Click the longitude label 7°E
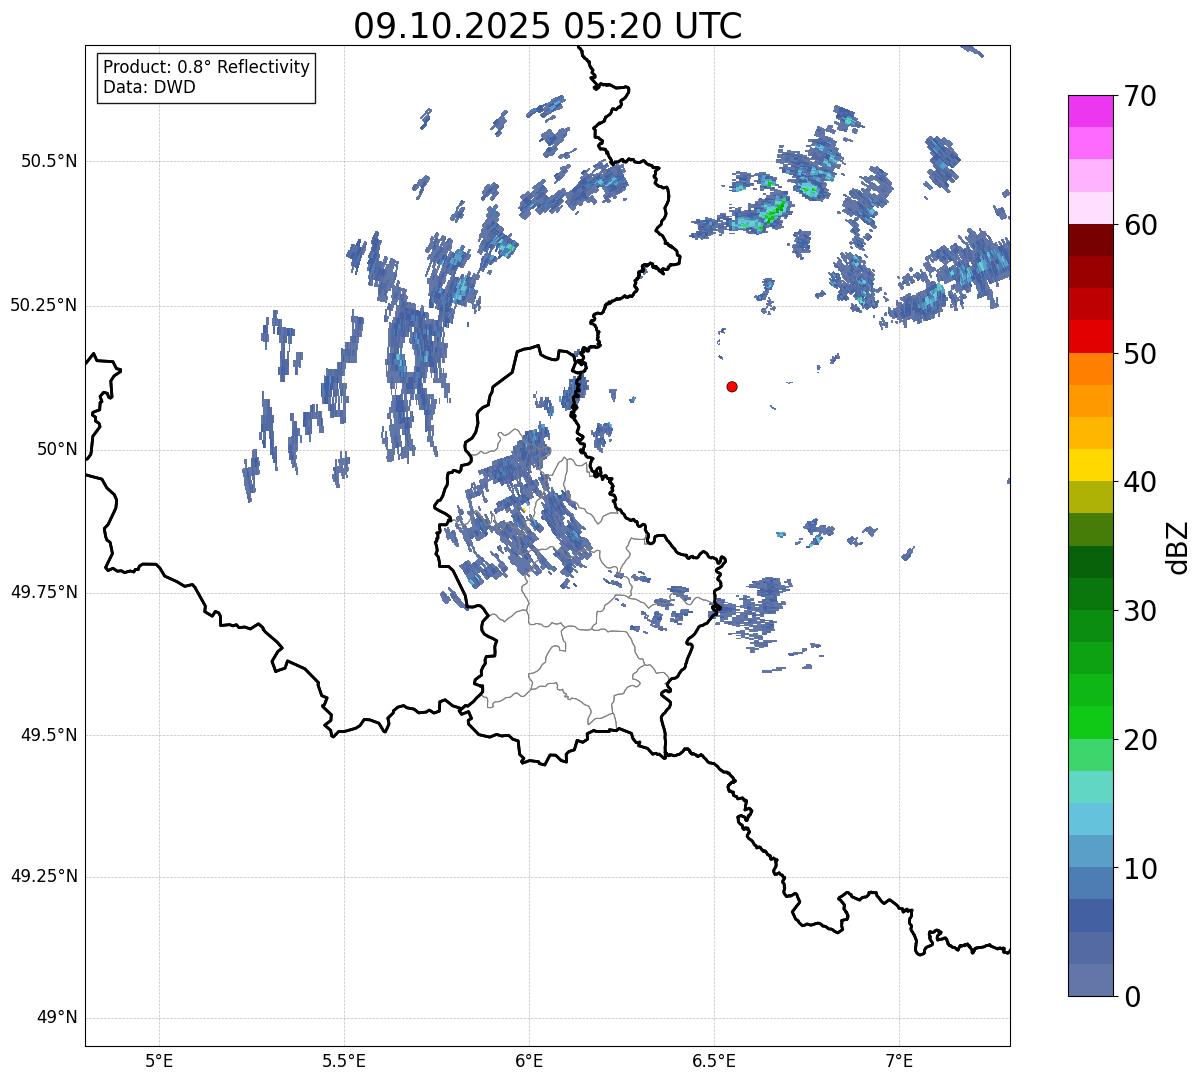1202x1081 pixels. (x=899, y=1060)
